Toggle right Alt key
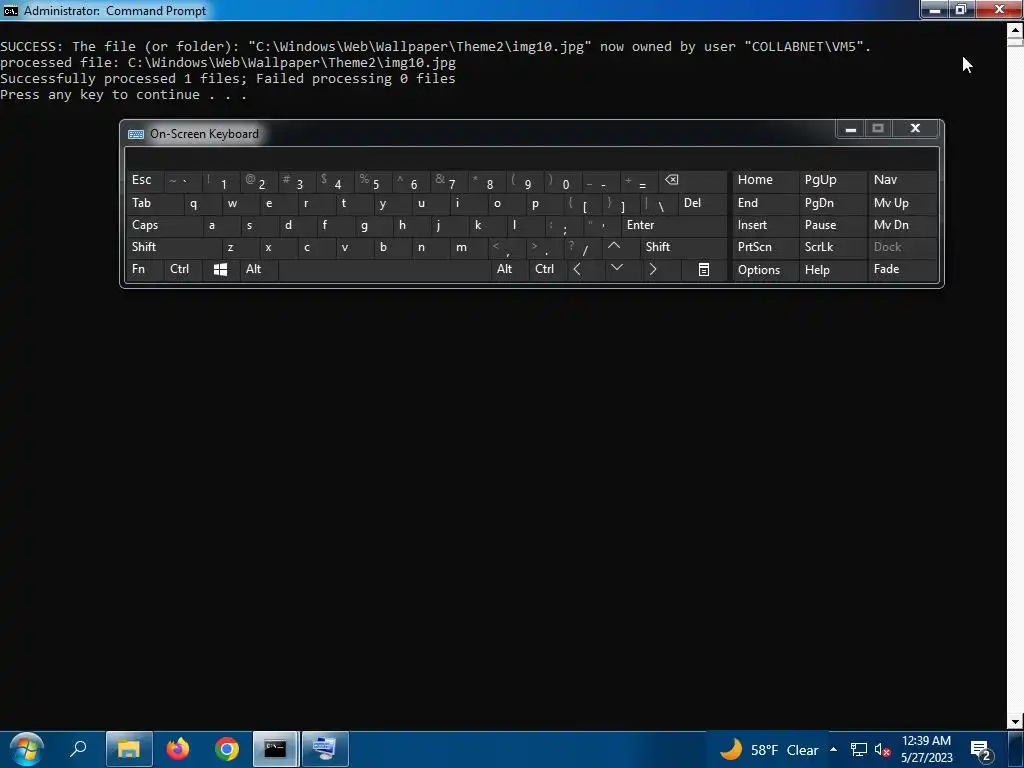This screenshot has height=768, width=1024. tap(509, 269)
